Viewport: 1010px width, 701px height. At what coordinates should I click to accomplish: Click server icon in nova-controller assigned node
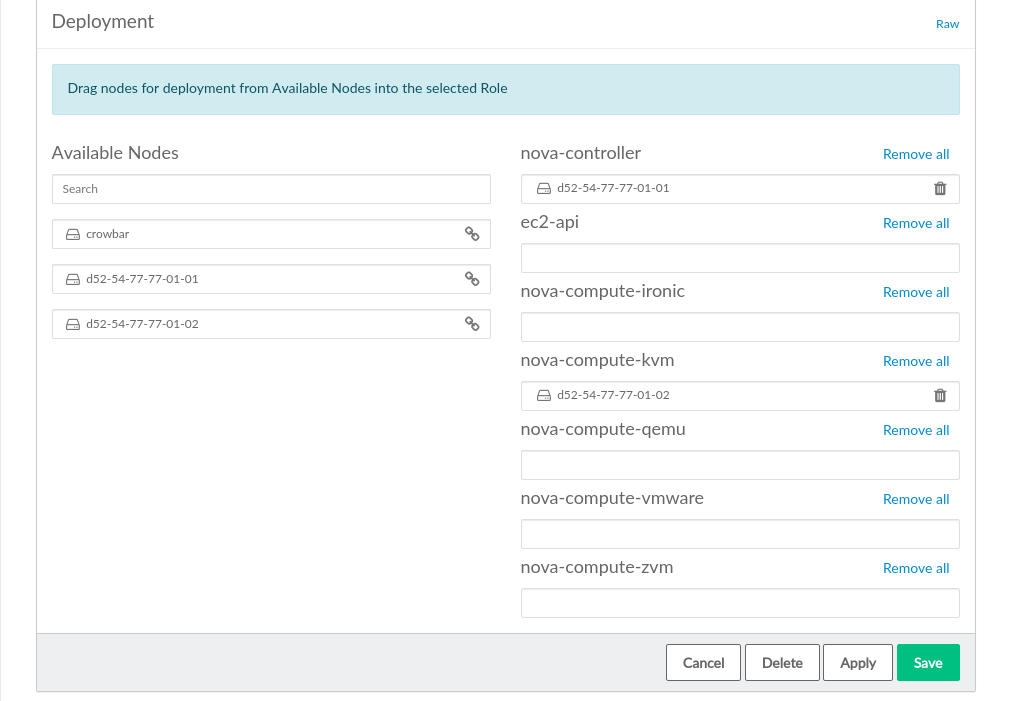(x=544, y=189)
